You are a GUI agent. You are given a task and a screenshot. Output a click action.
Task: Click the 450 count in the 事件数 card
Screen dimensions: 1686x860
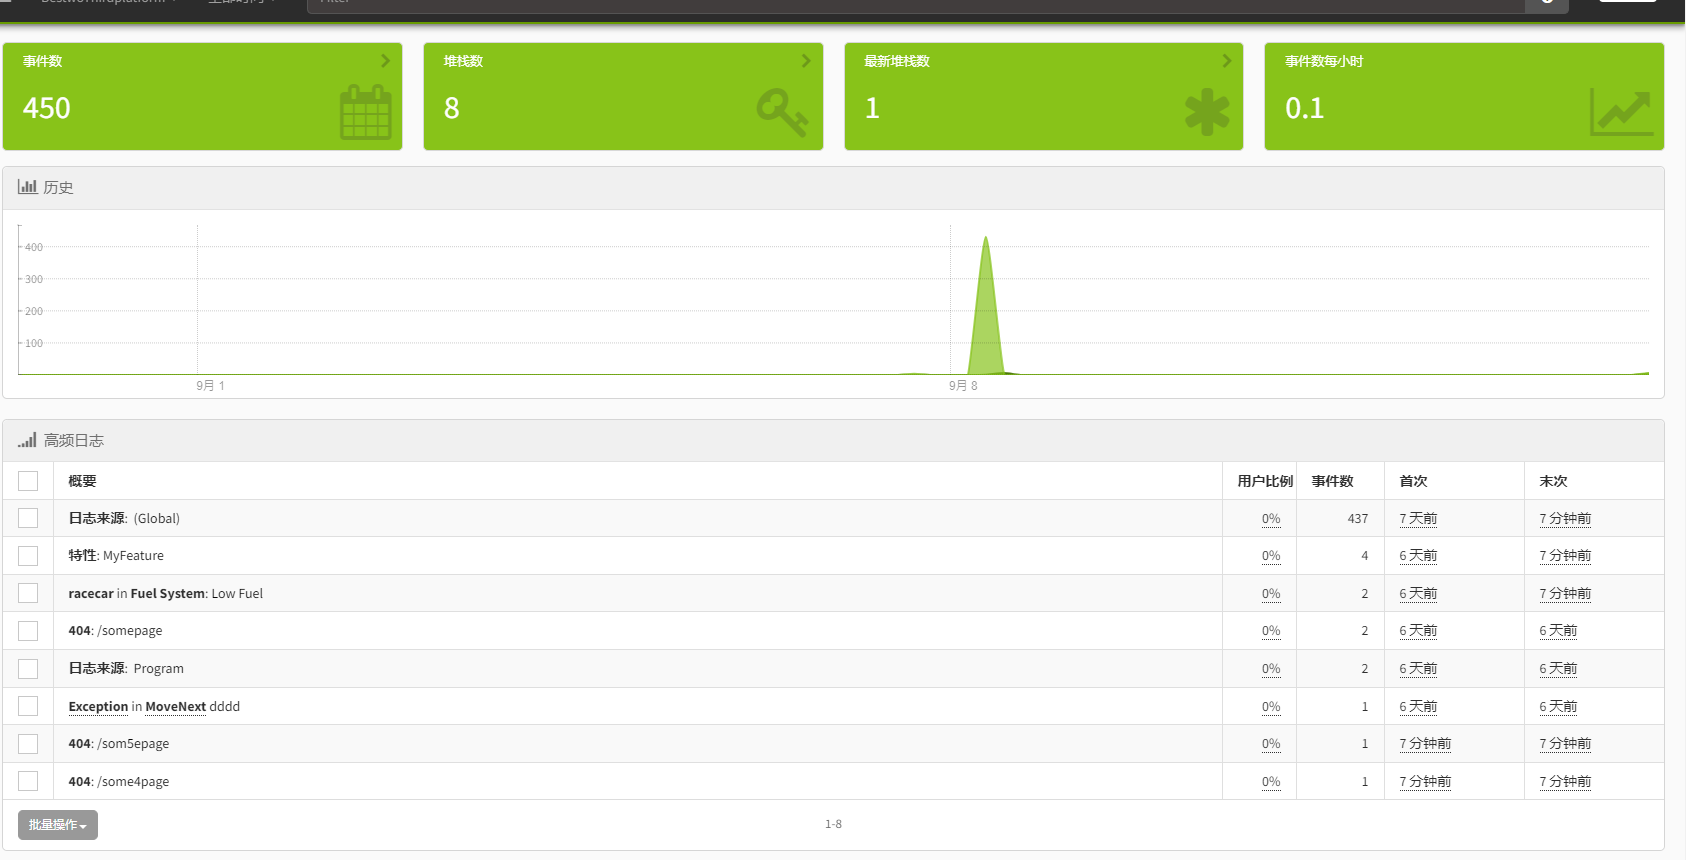(47, 108)
